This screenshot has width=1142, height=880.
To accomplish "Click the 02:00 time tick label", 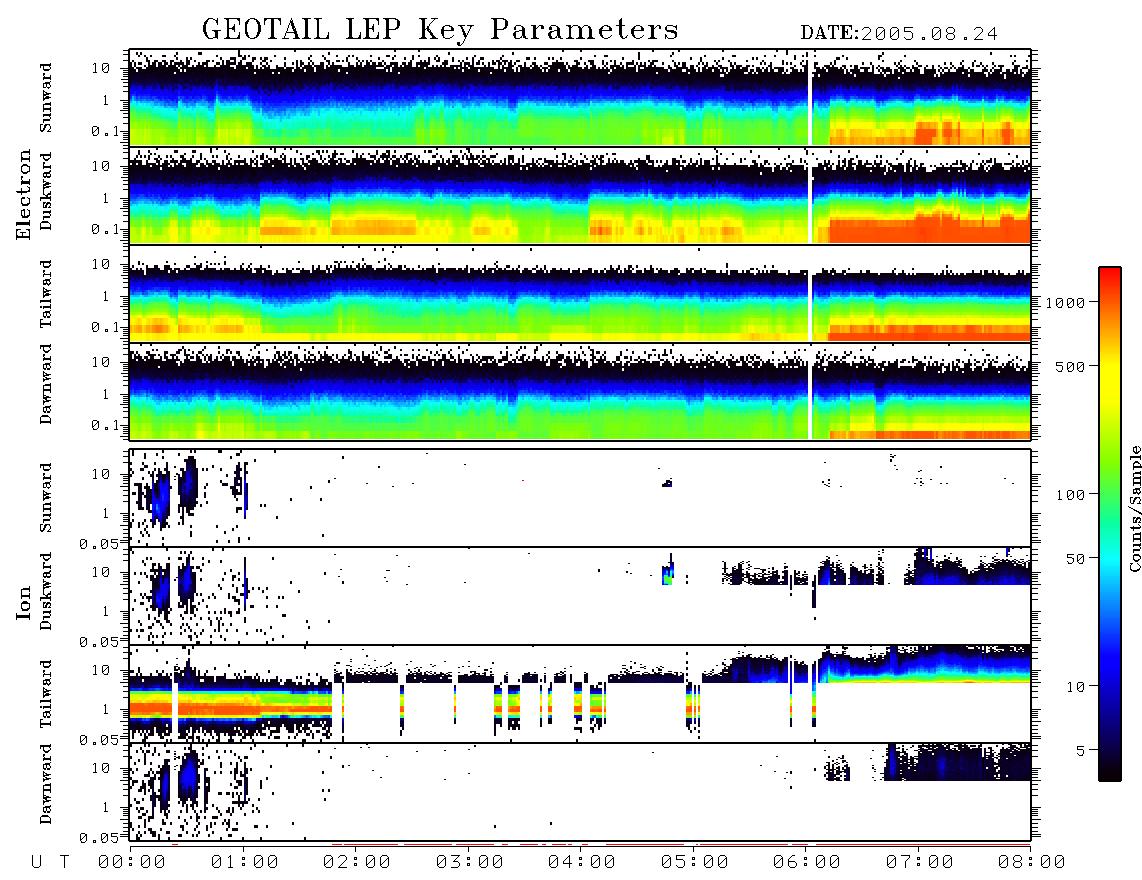I will (x=357, y=863).
